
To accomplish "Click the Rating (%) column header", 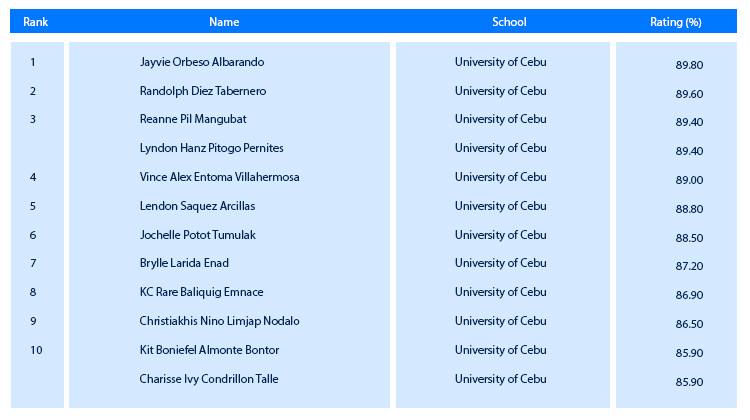I will coord(675,22).
